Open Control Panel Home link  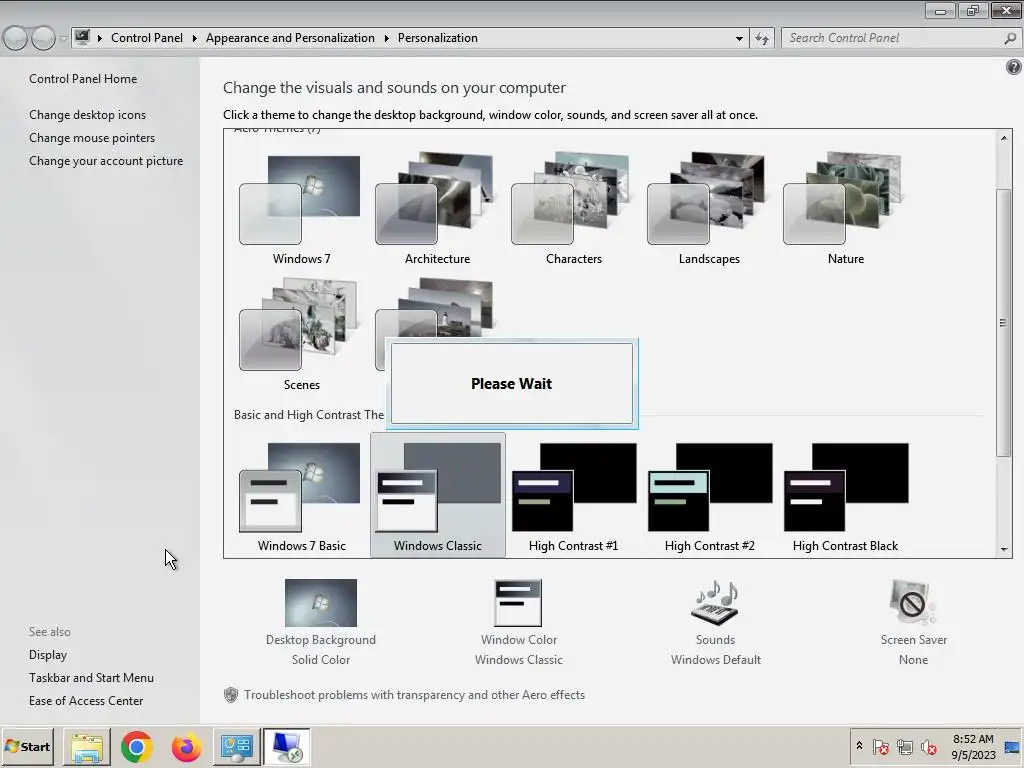(x=83, y=79)
